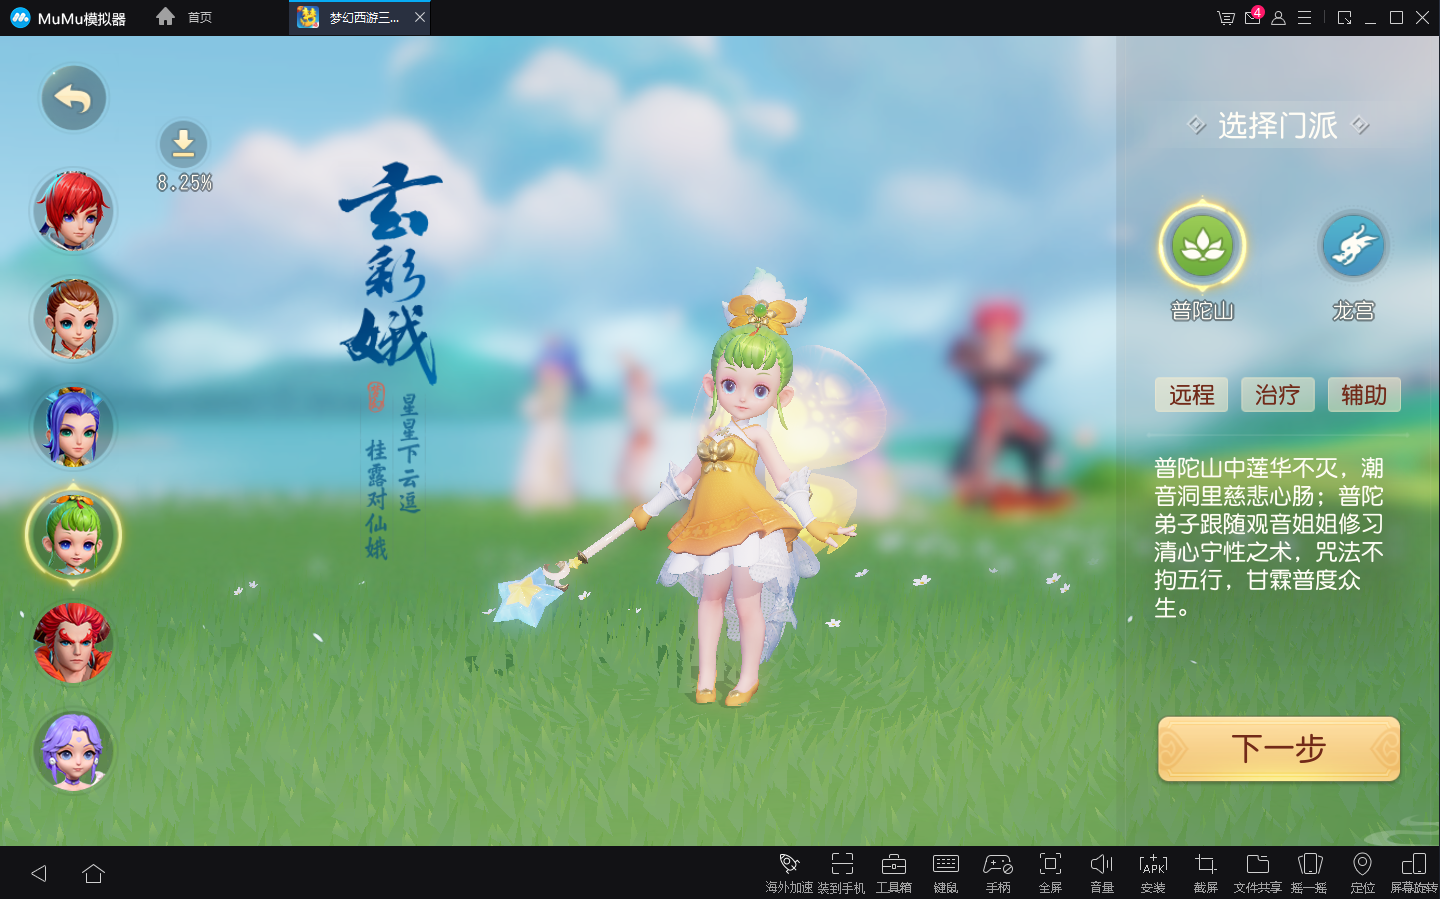Click the 辅助 role tag
Screen dimensions: 1440x899
(x=1364, y=395)
